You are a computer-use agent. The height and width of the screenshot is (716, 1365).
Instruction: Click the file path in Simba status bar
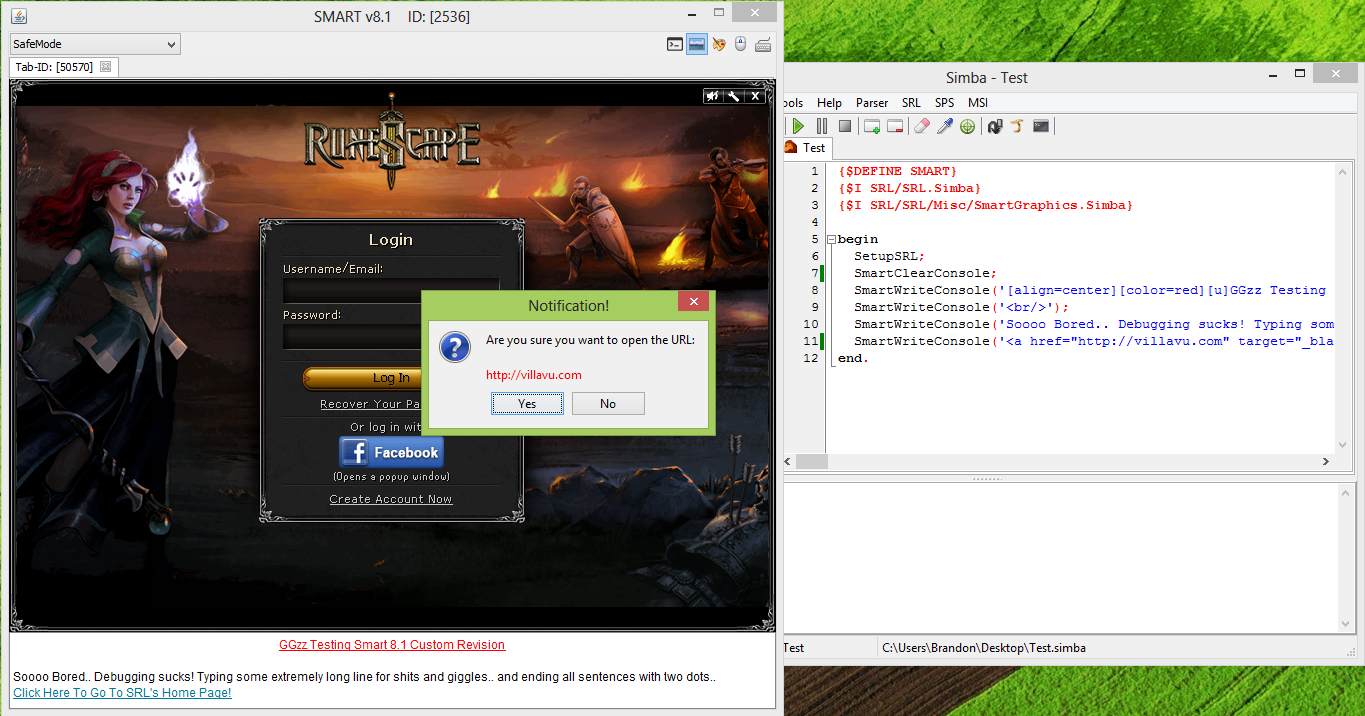coord(984,647)
